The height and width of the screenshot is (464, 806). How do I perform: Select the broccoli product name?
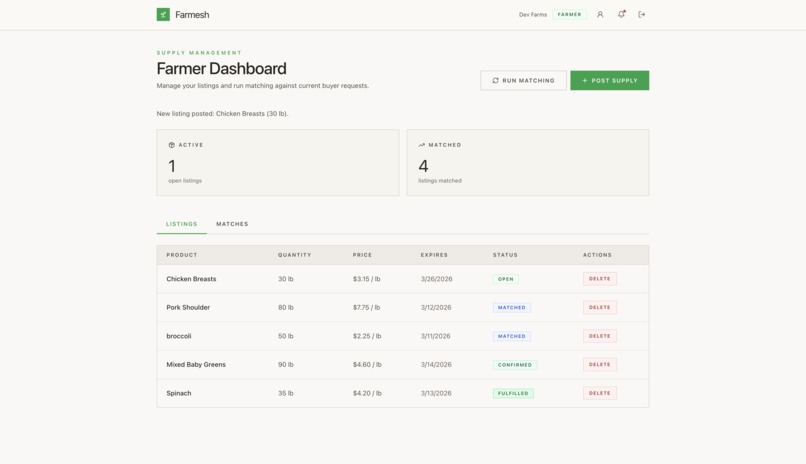point(179,336)
